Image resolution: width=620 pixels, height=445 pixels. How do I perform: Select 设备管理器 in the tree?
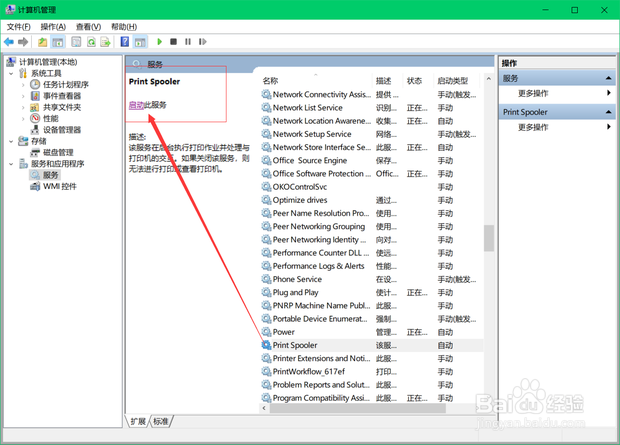coord(62,130)
